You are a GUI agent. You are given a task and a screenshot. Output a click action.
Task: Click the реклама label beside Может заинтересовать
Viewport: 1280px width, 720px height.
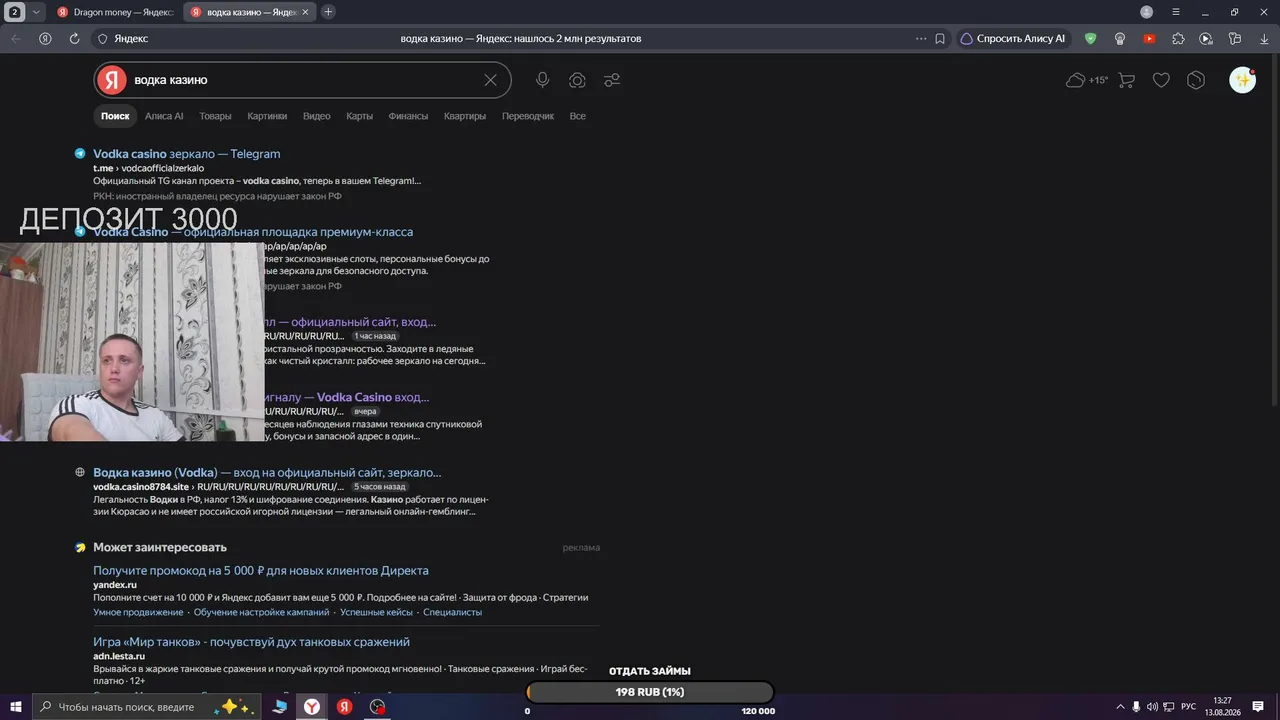click(581, 548)
